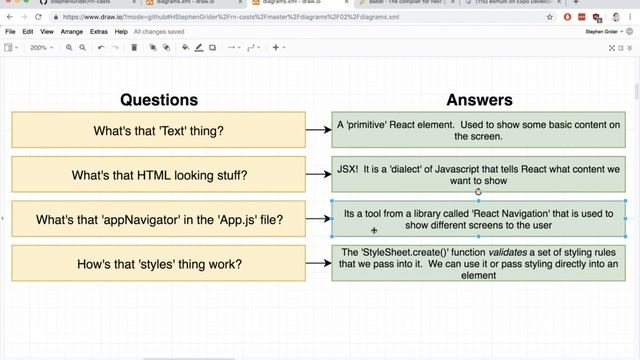The height and width of the screenshot is (360, 640).
Task: Open the Chrome three-dot menu
Action: tap(630, 17)
